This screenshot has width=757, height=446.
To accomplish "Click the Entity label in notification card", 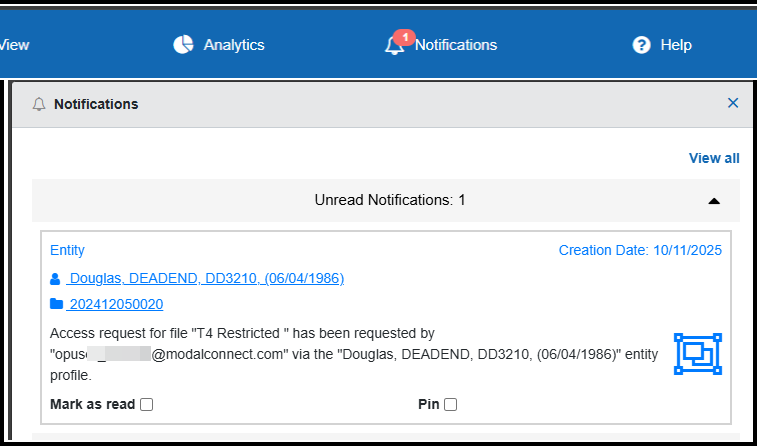I will (x=67, y=250).
